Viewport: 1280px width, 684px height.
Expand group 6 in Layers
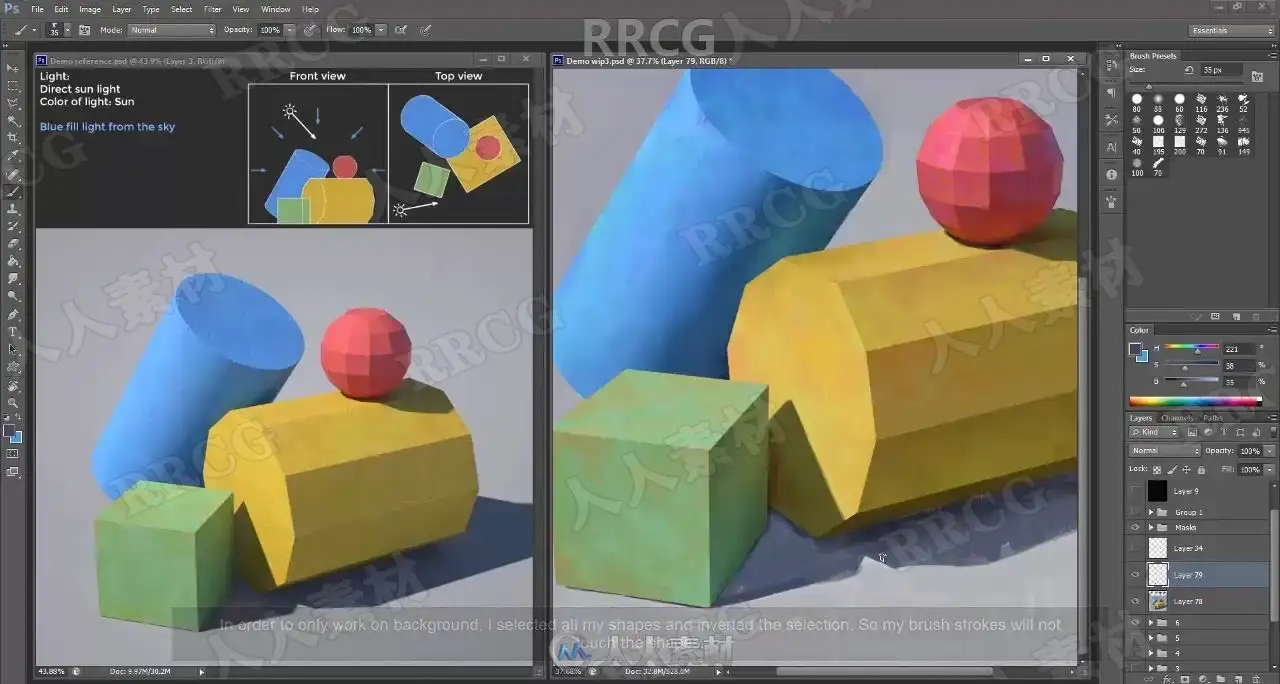(1151, 622)
